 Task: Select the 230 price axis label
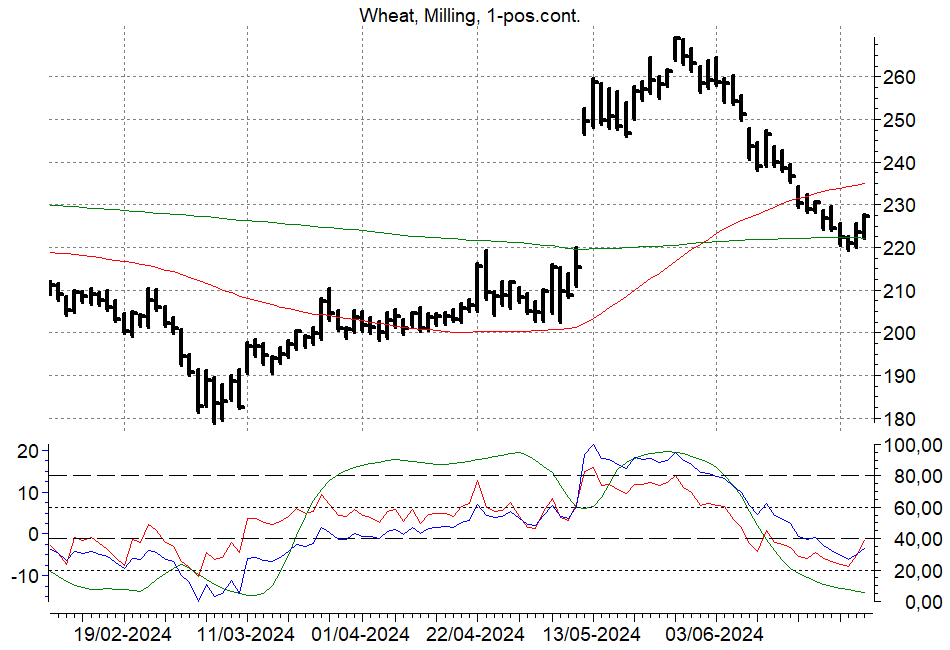[900, 205]
